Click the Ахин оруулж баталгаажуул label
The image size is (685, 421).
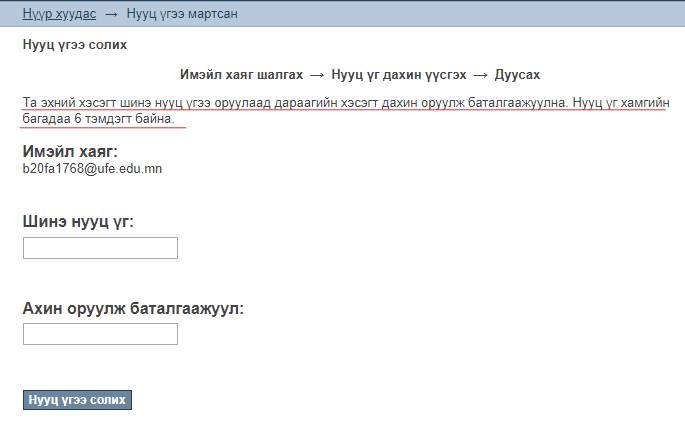tap(133, 308)
